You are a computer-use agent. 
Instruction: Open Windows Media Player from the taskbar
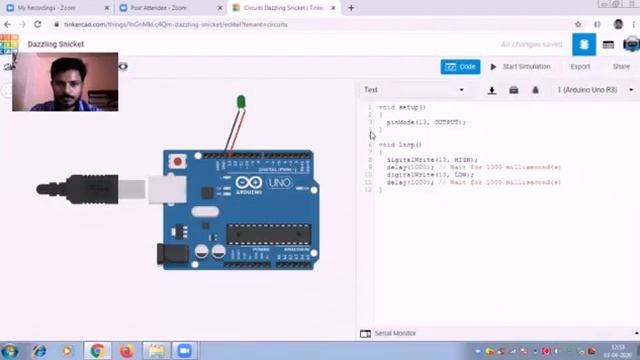coord(68,351)
